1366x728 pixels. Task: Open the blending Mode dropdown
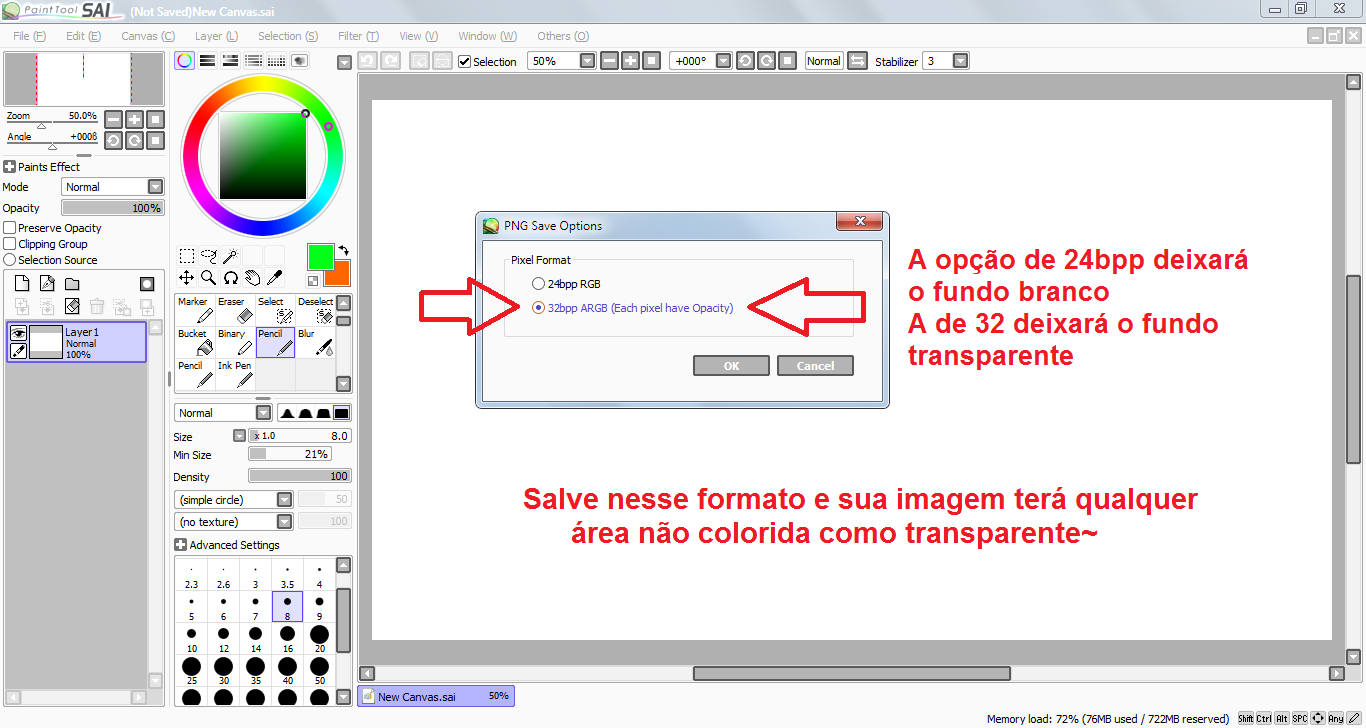[113, 187]
